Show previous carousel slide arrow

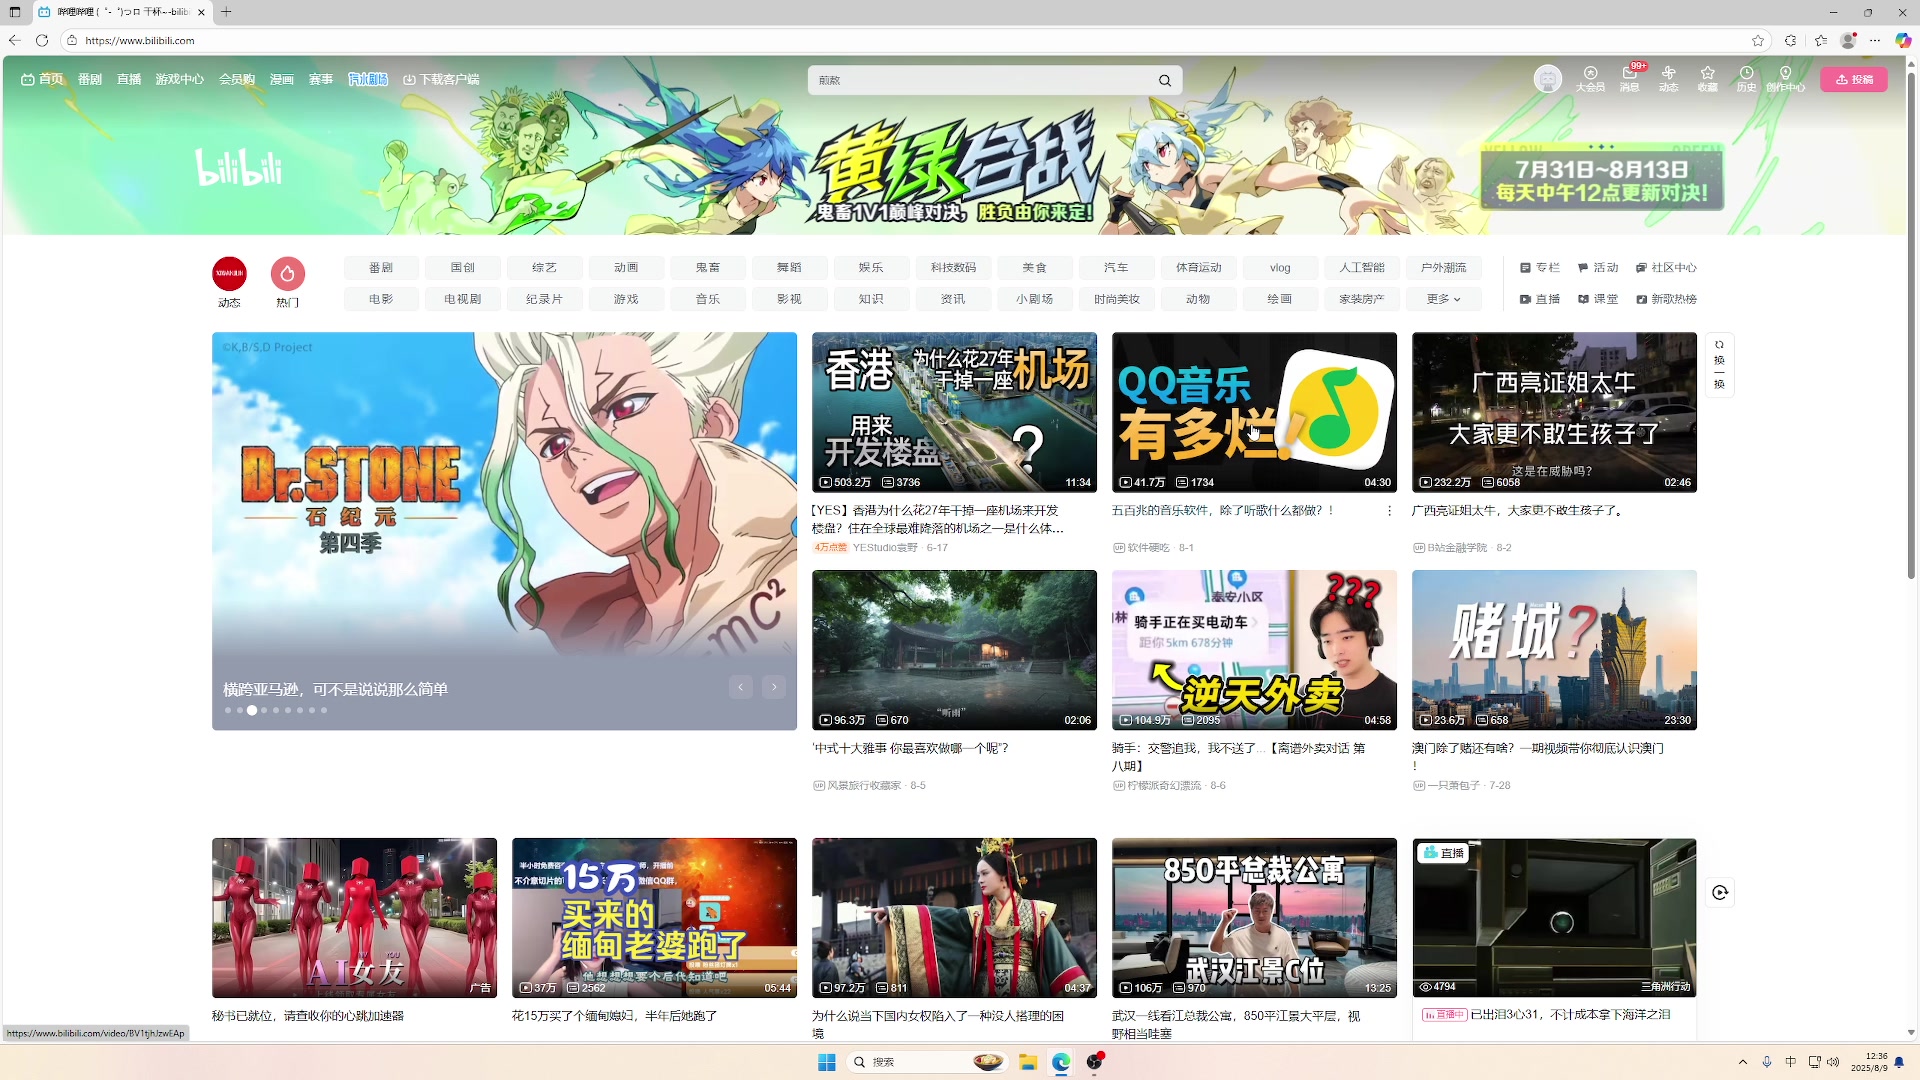(x=741, y=687)
